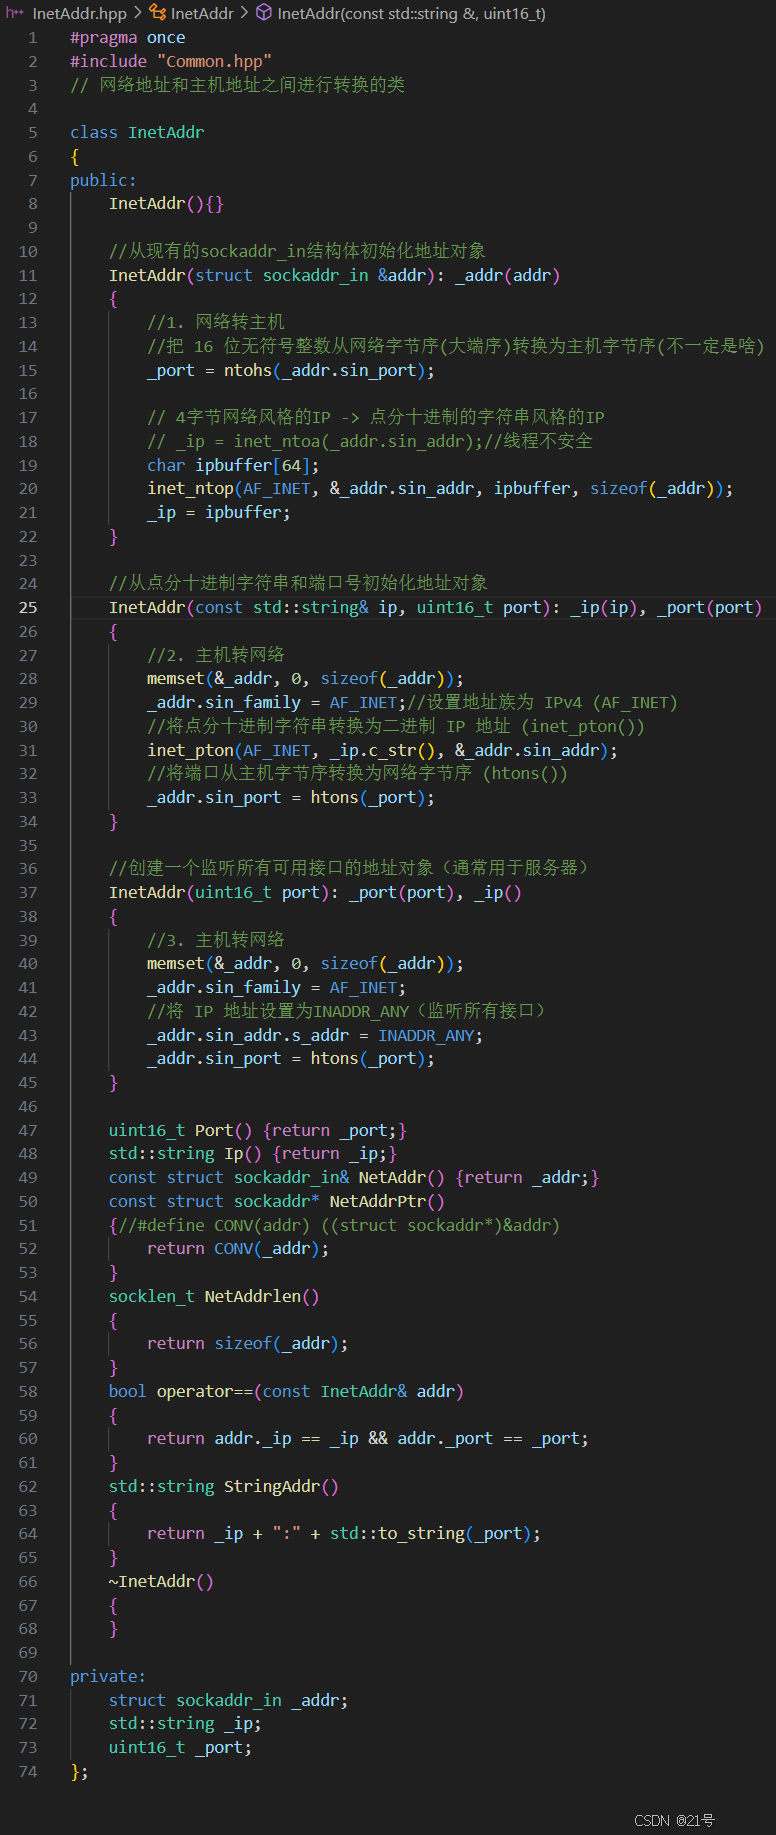Image resolution: width=776 pixels, height=1835 pixels.
Task: Click 'NetAddrPtr()' function declaration
Action: click(277, 1201)
